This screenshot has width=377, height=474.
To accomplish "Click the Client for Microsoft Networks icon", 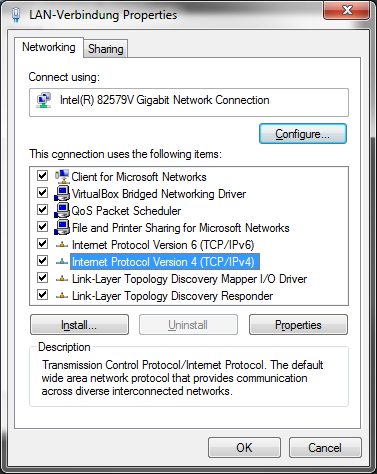I will point(62,176).
